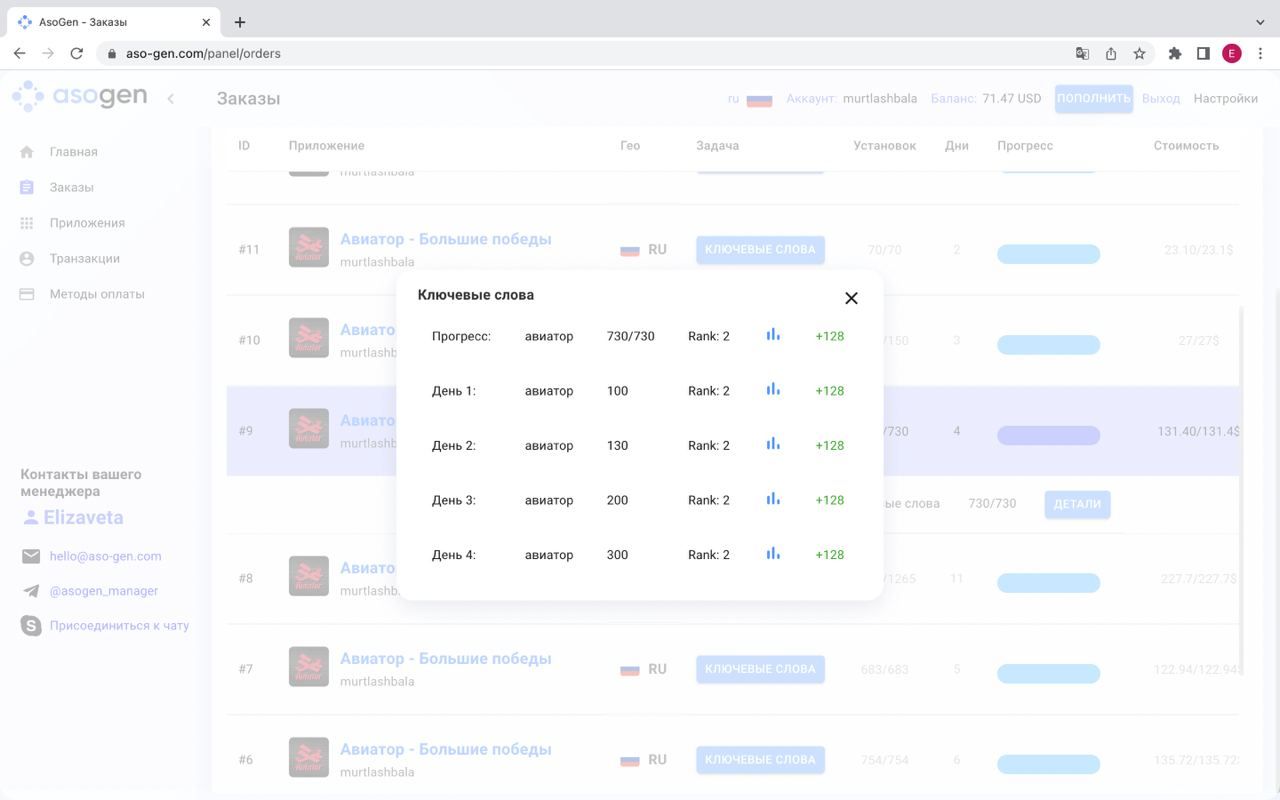This screenshot has height=800, width=1280.
Task: Click the Приложения grid icon
Action: 27,223
